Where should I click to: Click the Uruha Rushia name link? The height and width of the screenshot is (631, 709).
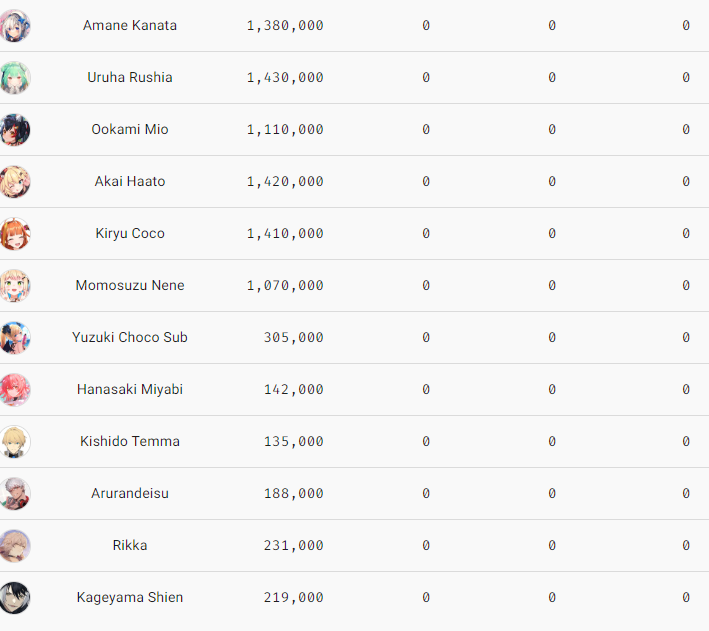pyautogui.click(x=130, y=78)
